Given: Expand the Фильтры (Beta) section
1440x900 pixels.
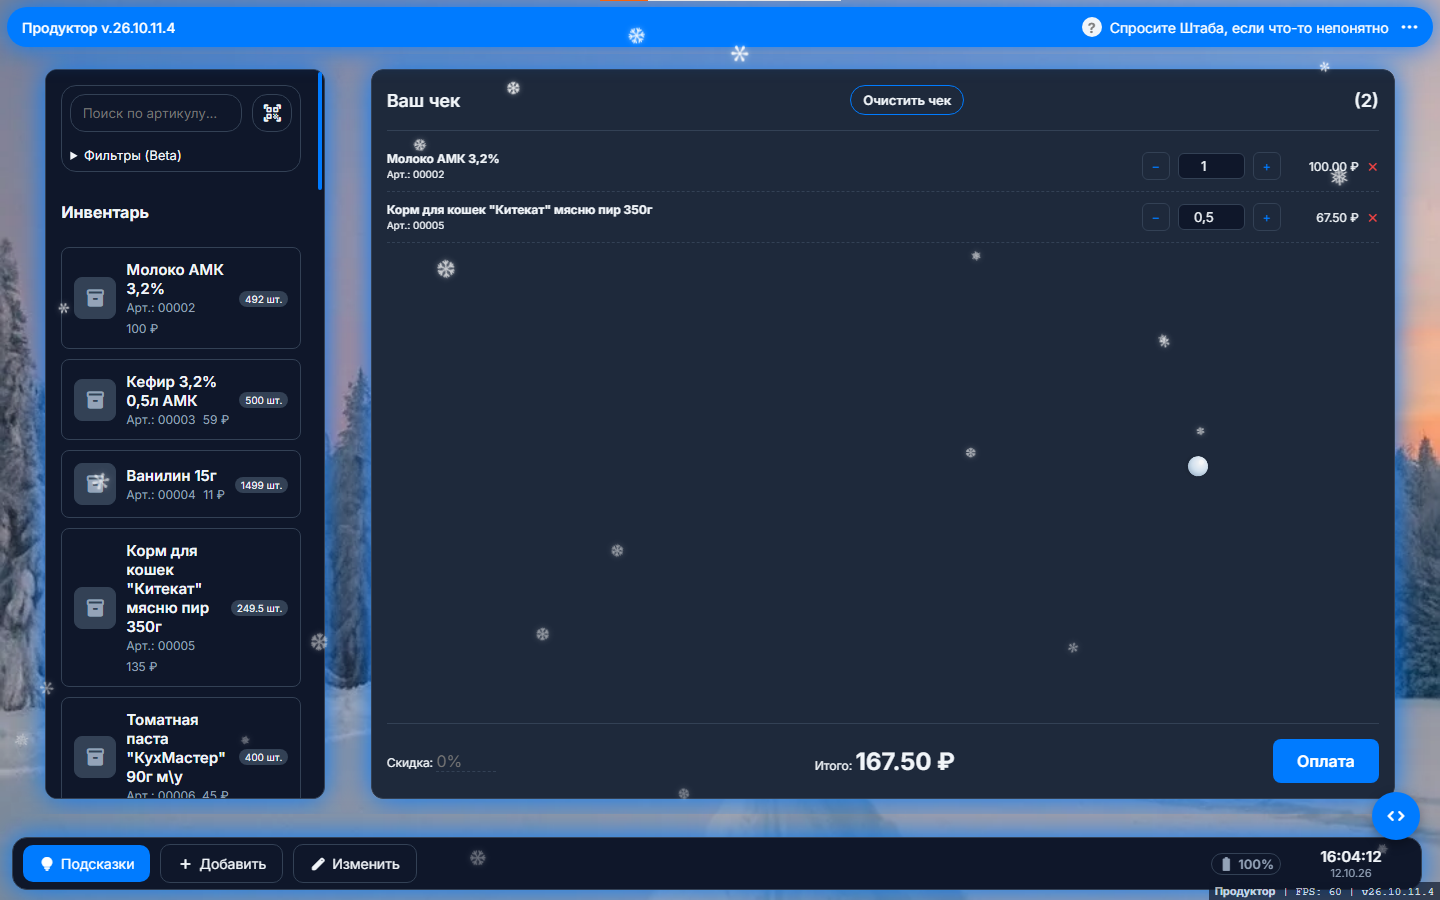Looking at the screenshot, I should pyautogui.click(x=126, y=156).
